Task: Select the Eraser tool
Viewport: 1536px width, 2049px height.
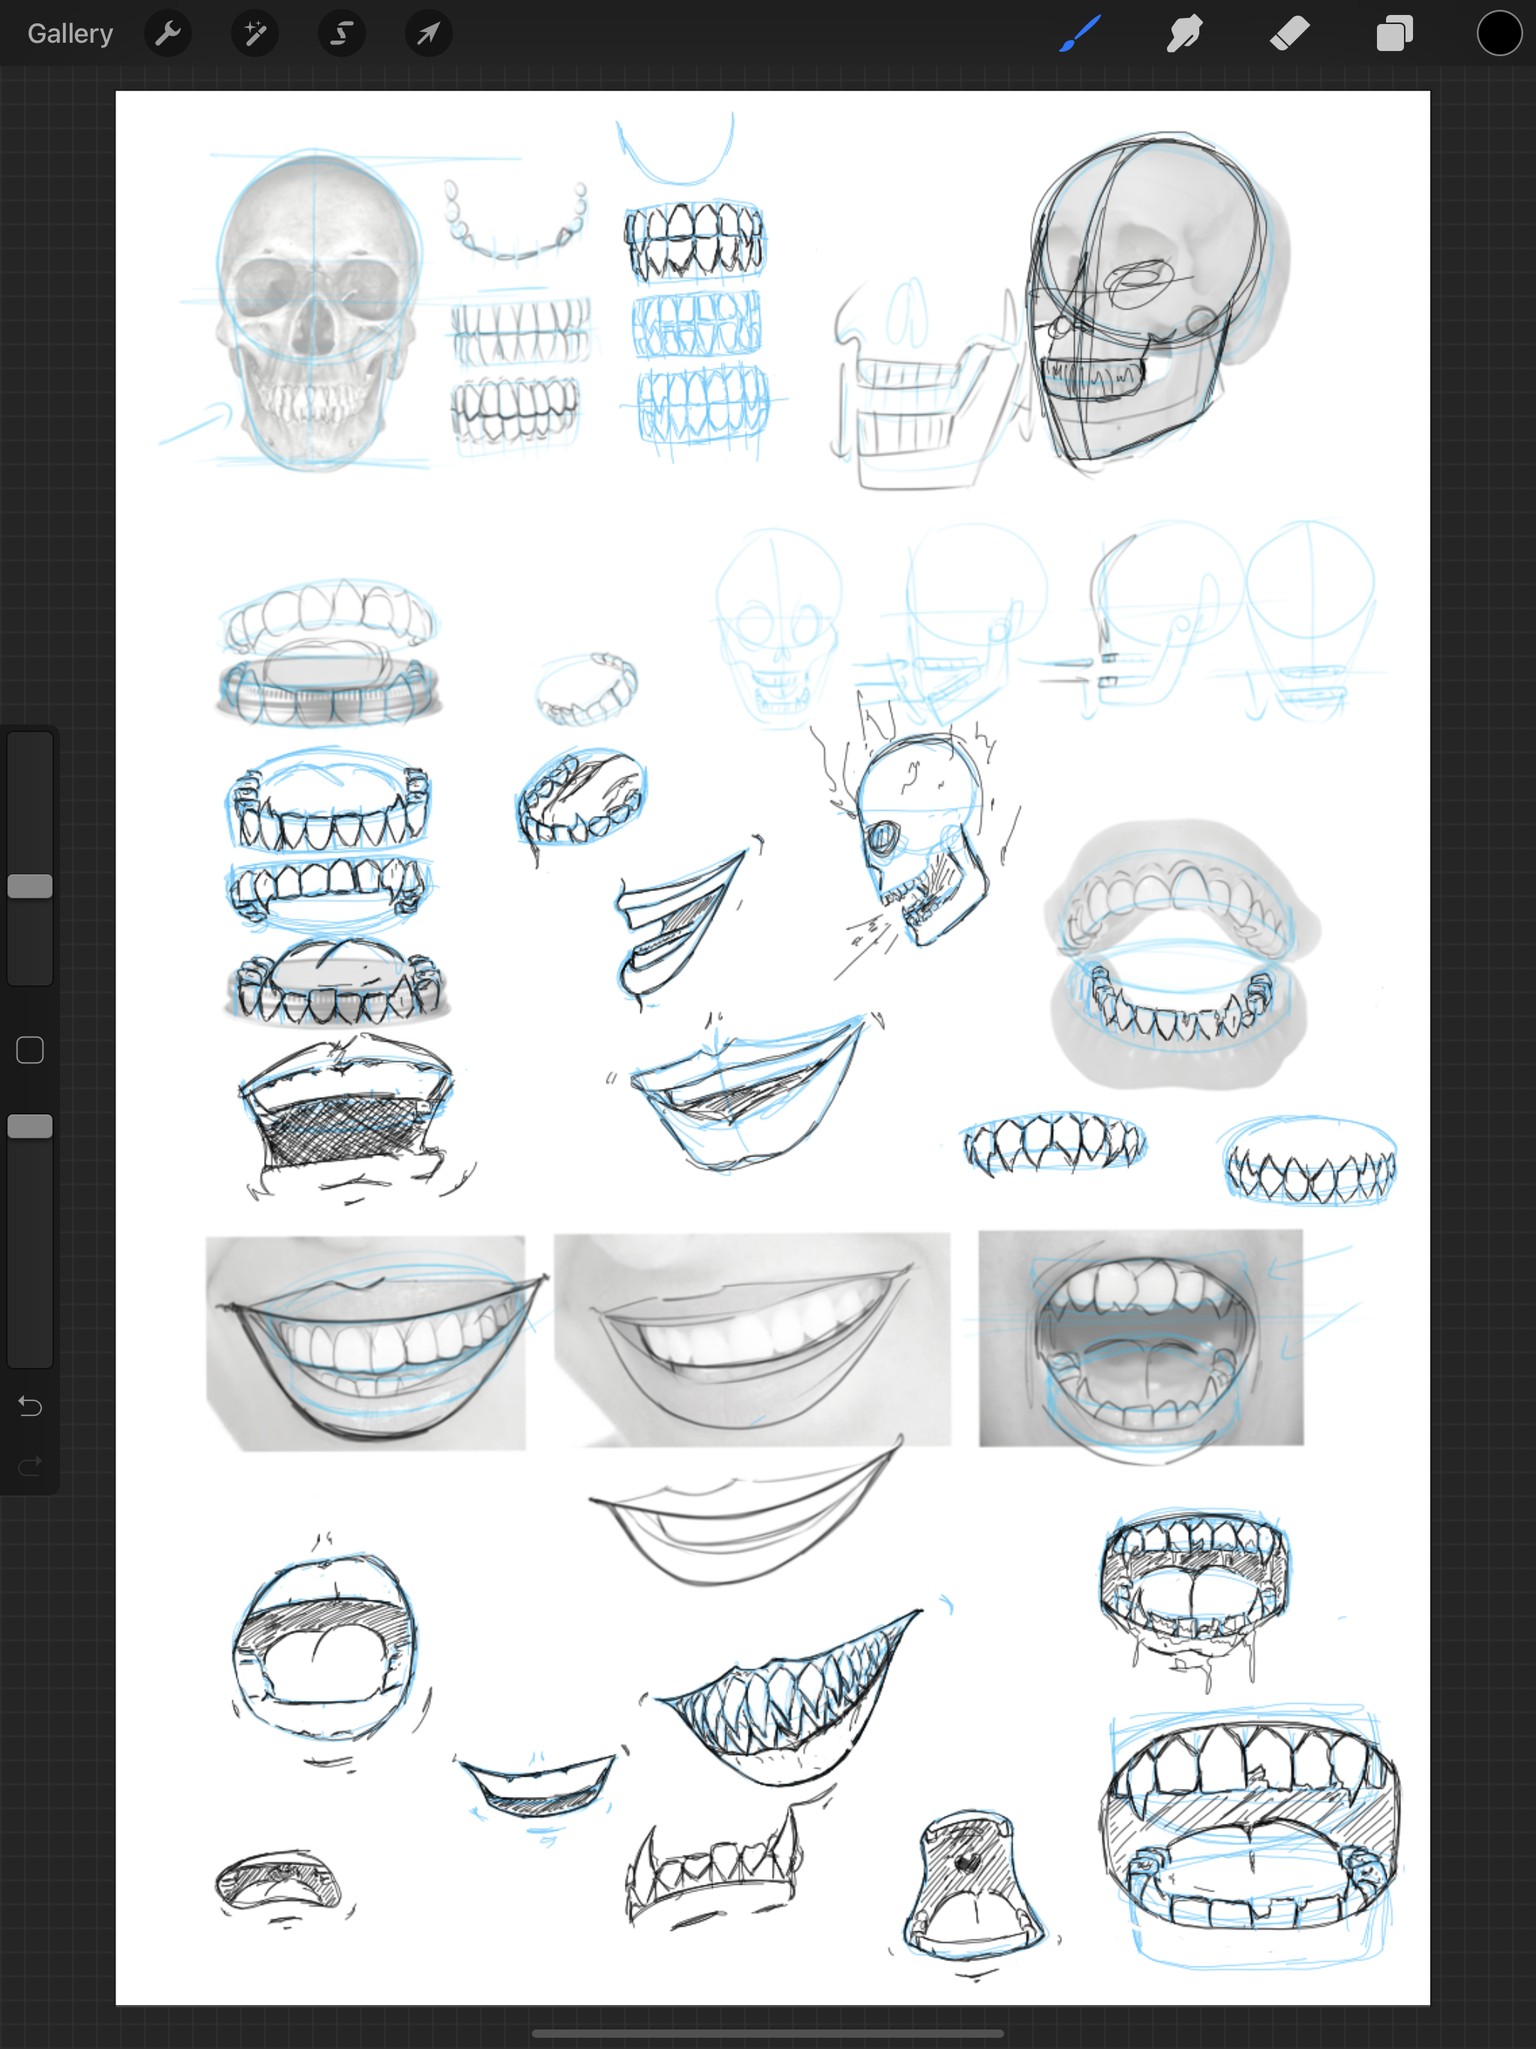Action: tap(1290, 34)
